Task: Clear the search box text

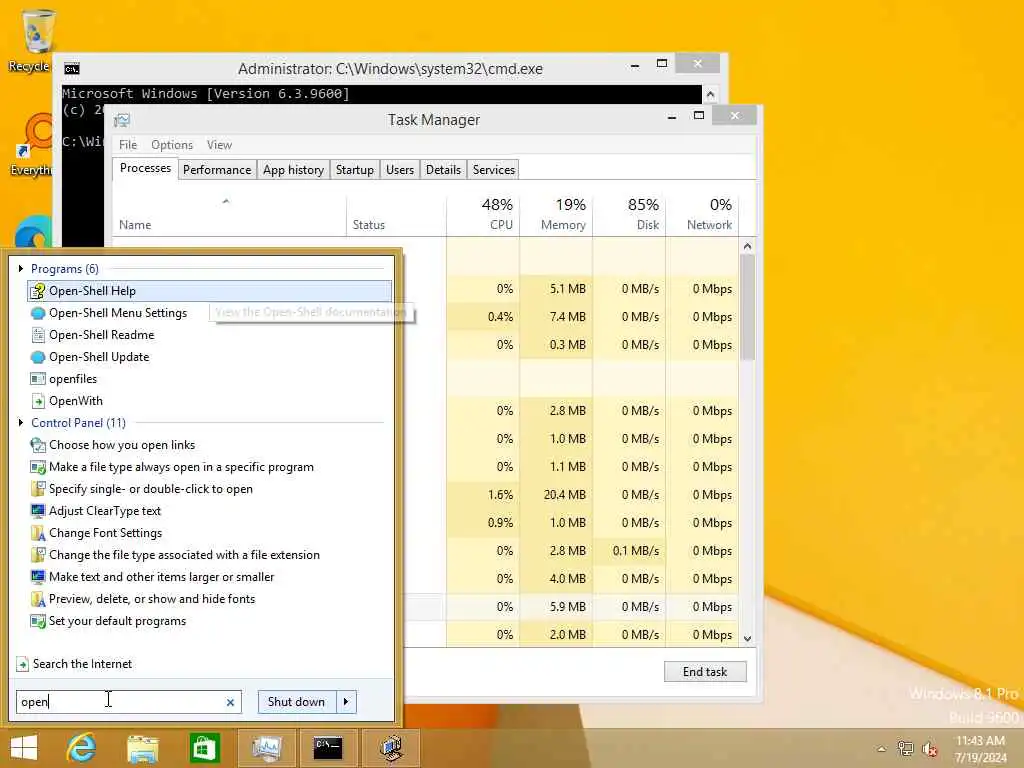Action: [230, 703]
